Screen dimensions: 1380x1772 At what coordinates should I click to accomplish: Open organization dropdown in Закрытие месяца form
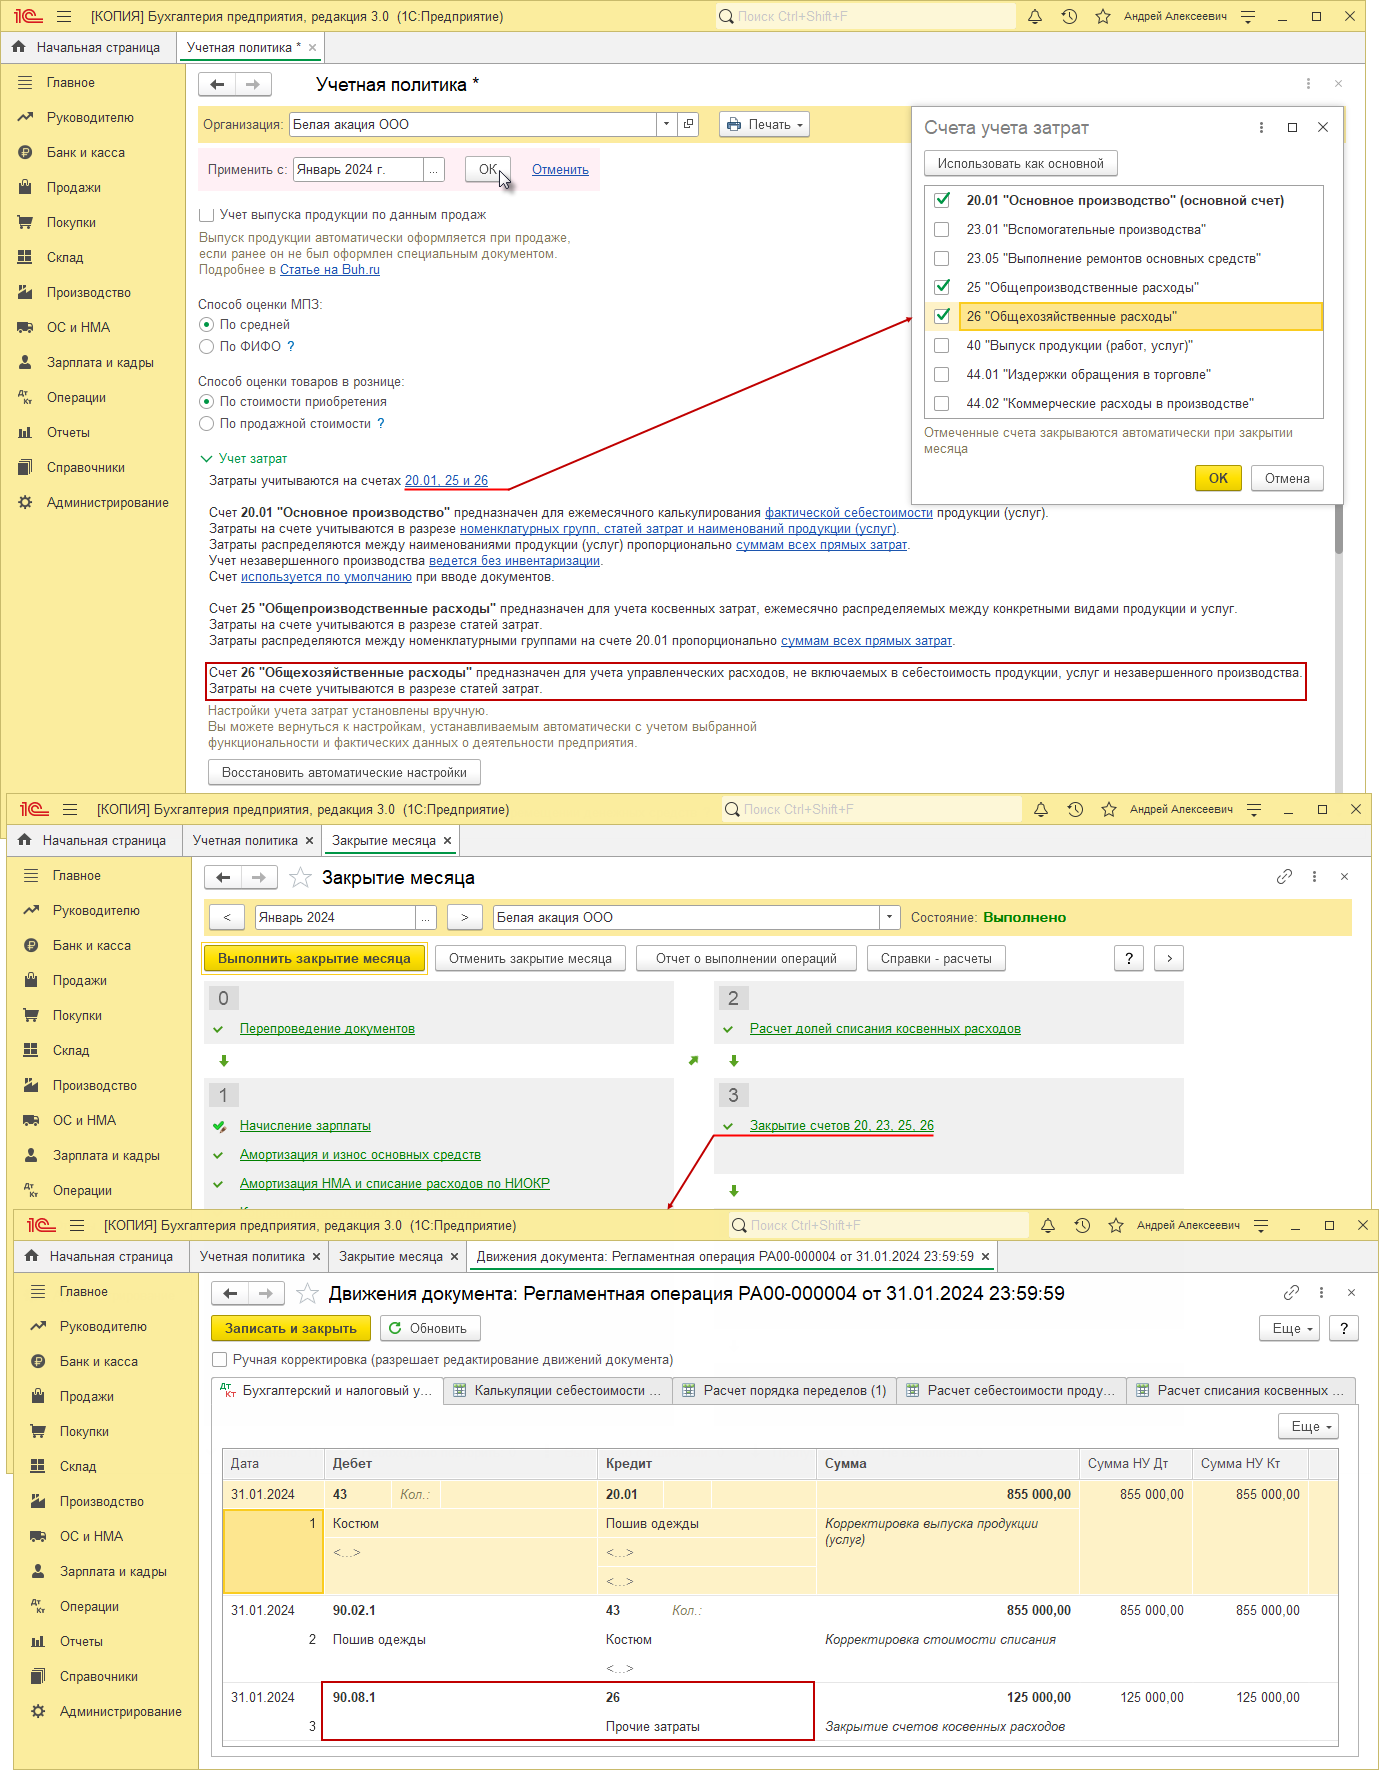click(889, 918)
